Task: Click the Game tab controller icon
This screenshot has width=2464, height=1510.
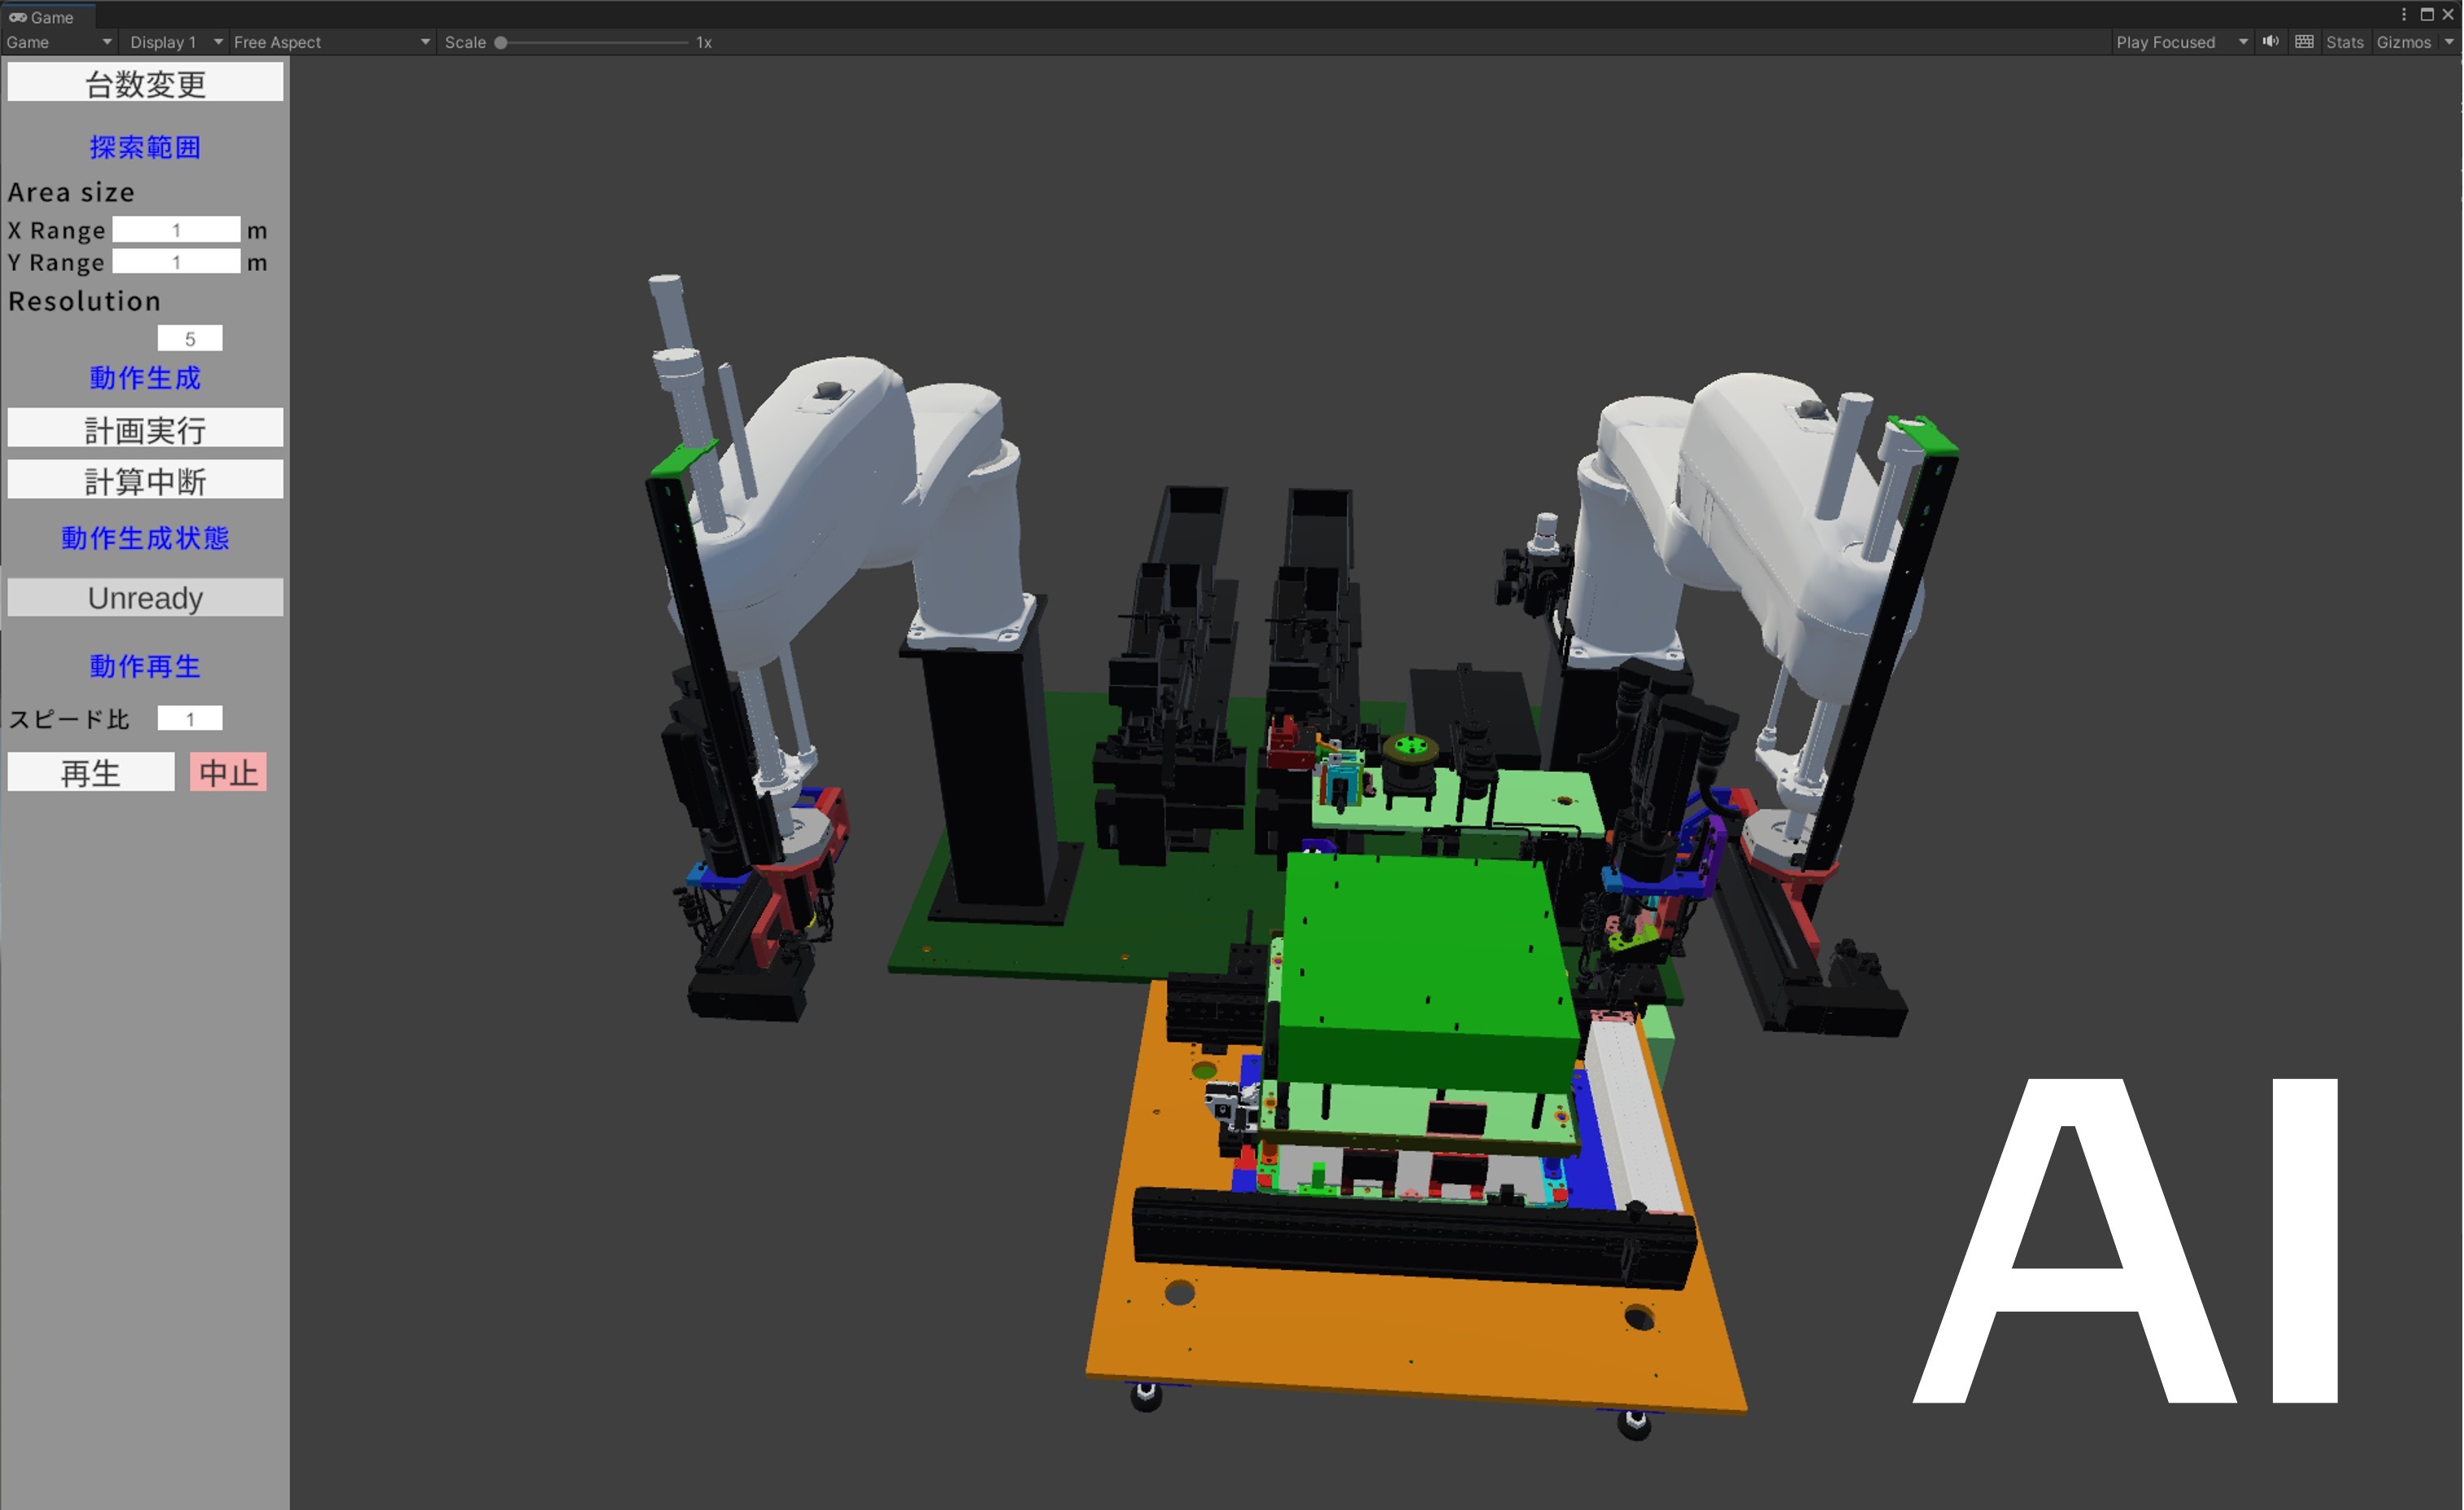Action: pos(17,17)
